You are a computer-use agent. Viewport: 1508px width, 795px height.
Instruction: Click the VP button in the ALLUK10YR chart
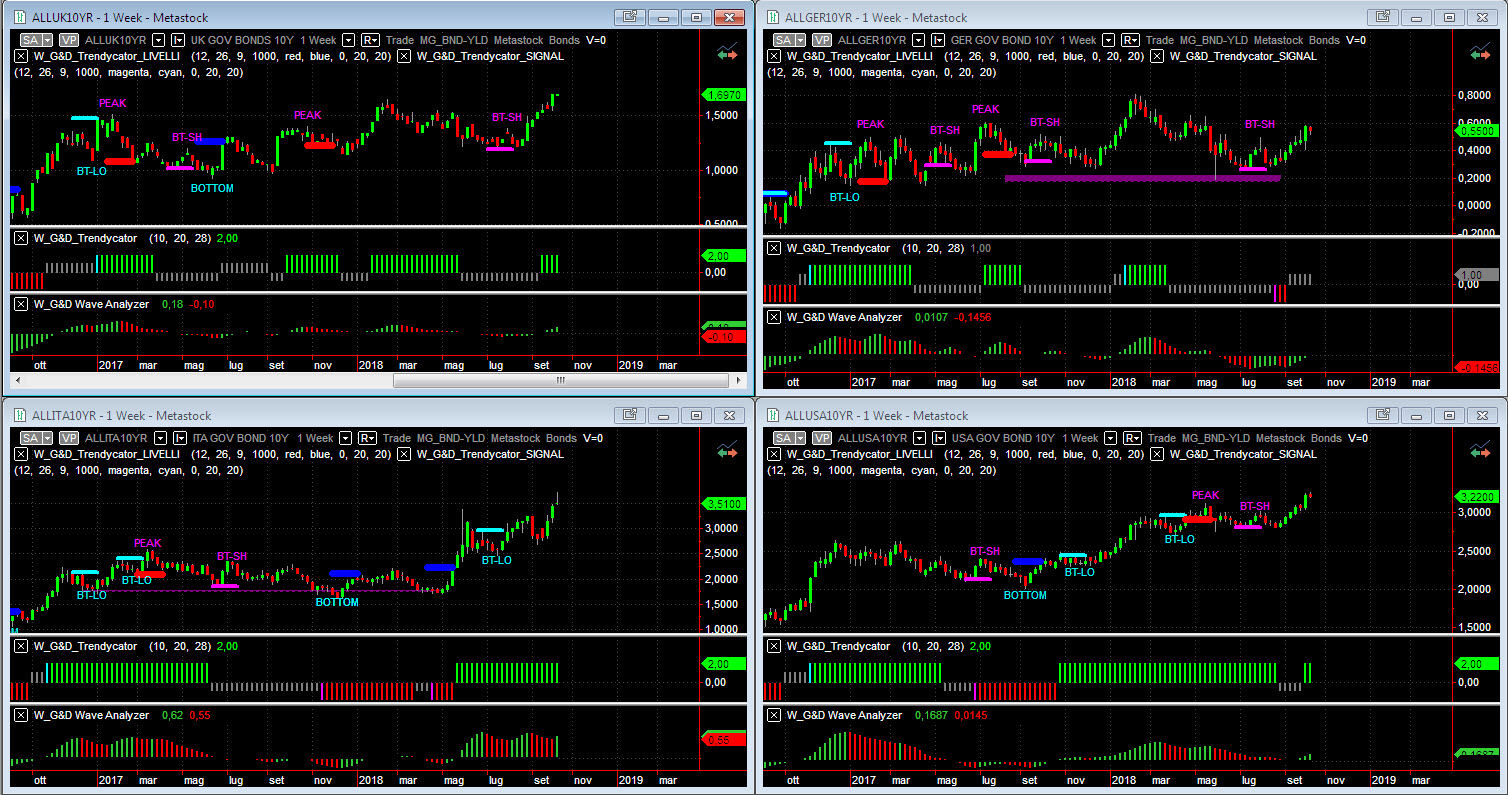(x=69, y=40)
